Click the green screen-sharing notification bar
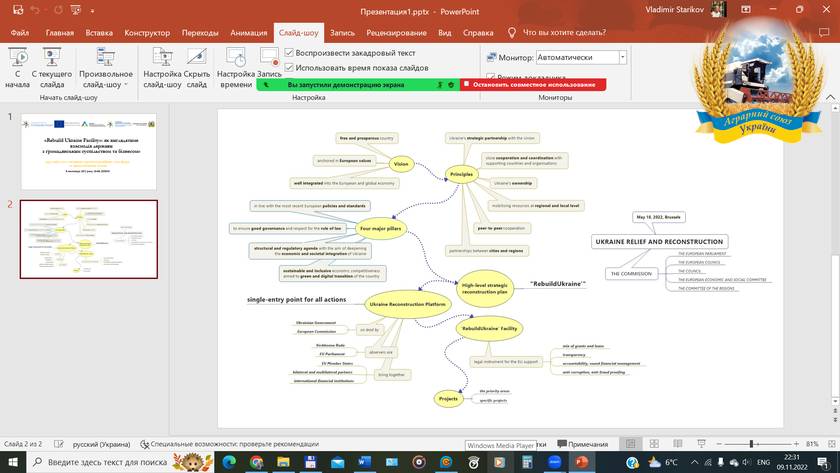Screen dimensions: 840x473 click(358, 85)
